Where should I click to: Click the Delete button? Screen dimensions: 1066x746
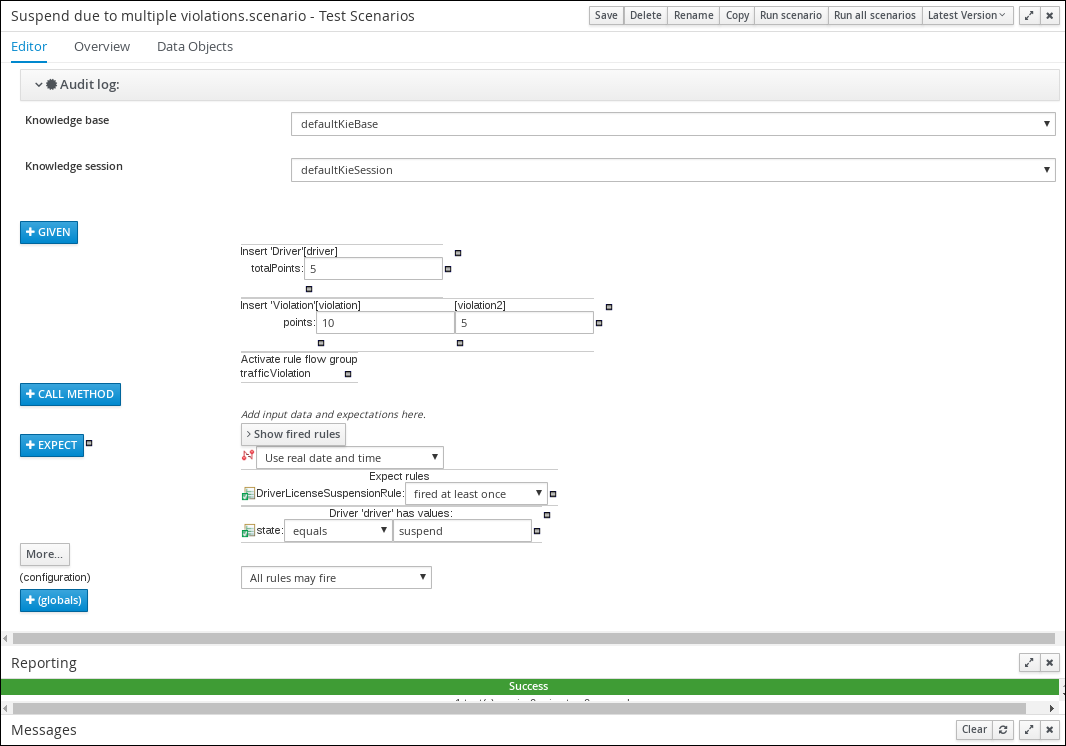[646, 16]
